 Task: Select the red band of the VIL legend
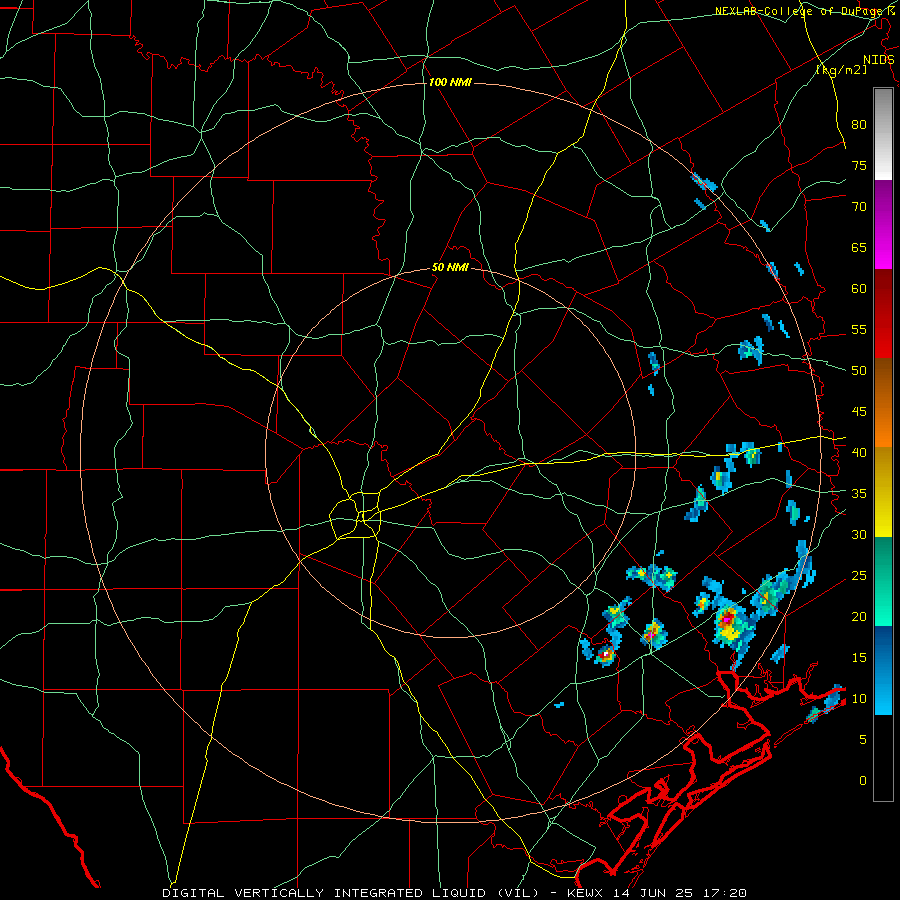click(x=883, y=314)
